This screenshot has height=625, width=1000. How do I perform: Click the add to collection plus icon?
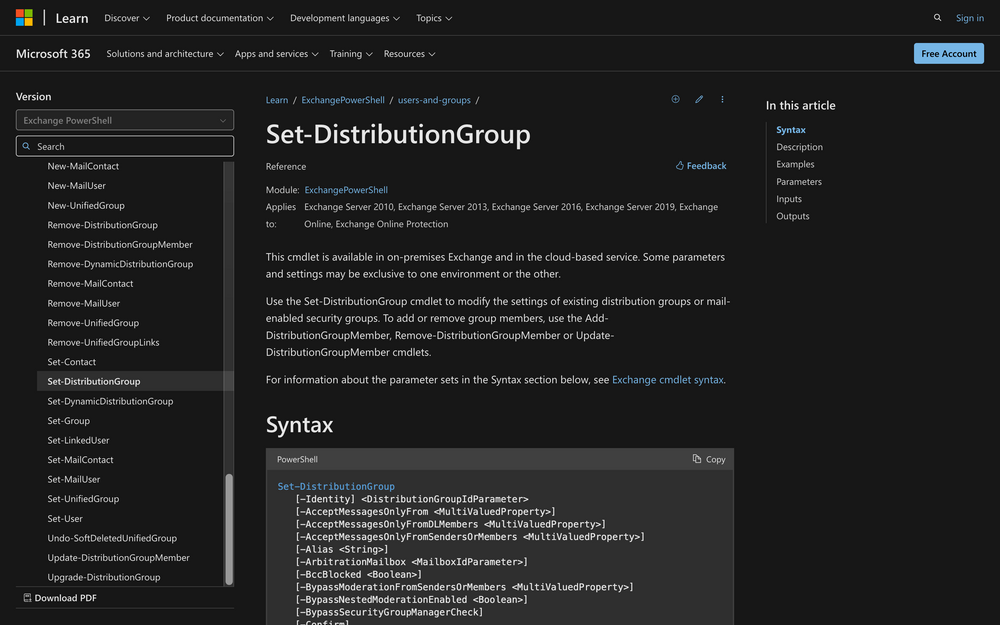(675, 100)
